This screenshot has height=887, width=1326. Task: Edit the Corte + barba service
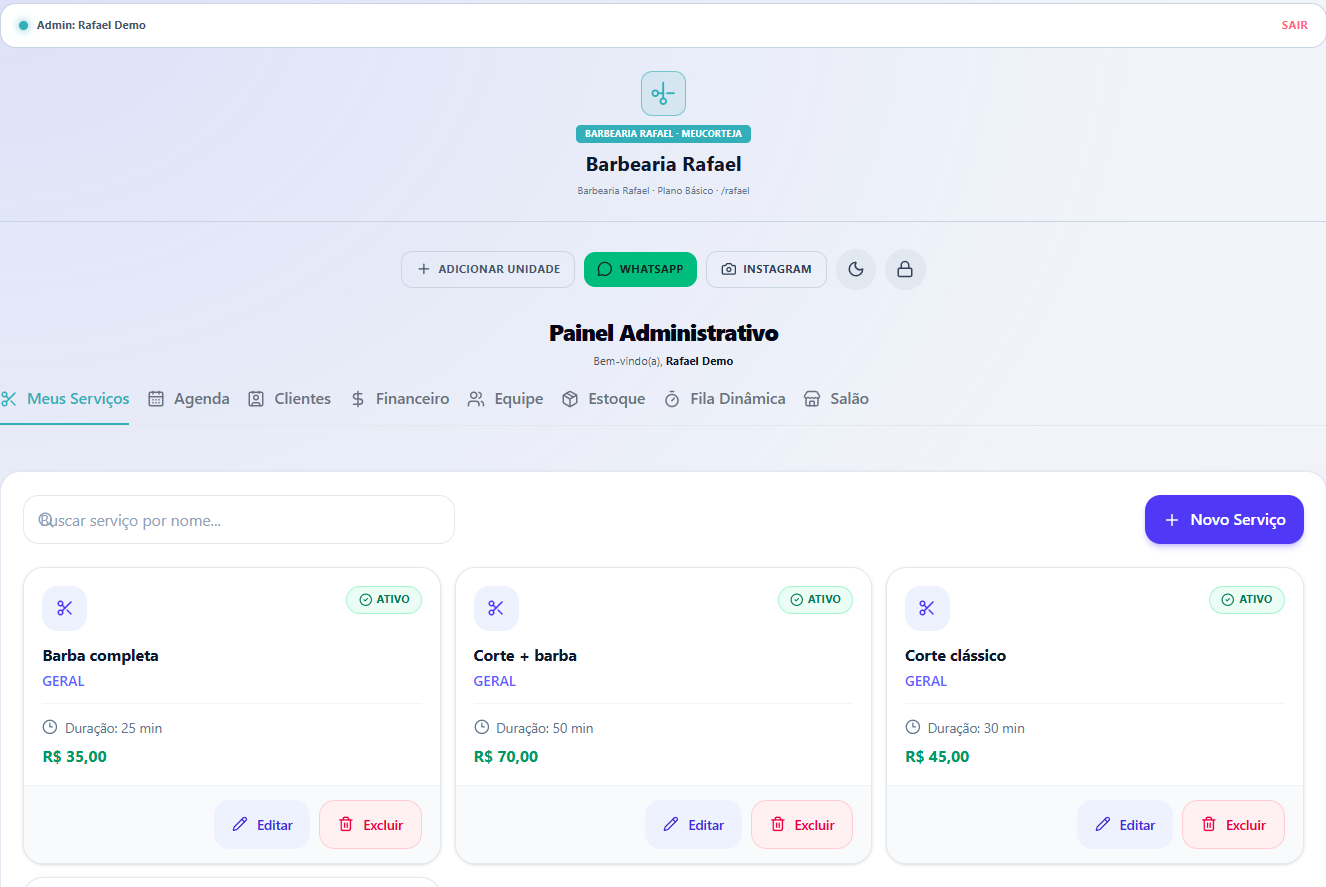[x=693, y=825]
